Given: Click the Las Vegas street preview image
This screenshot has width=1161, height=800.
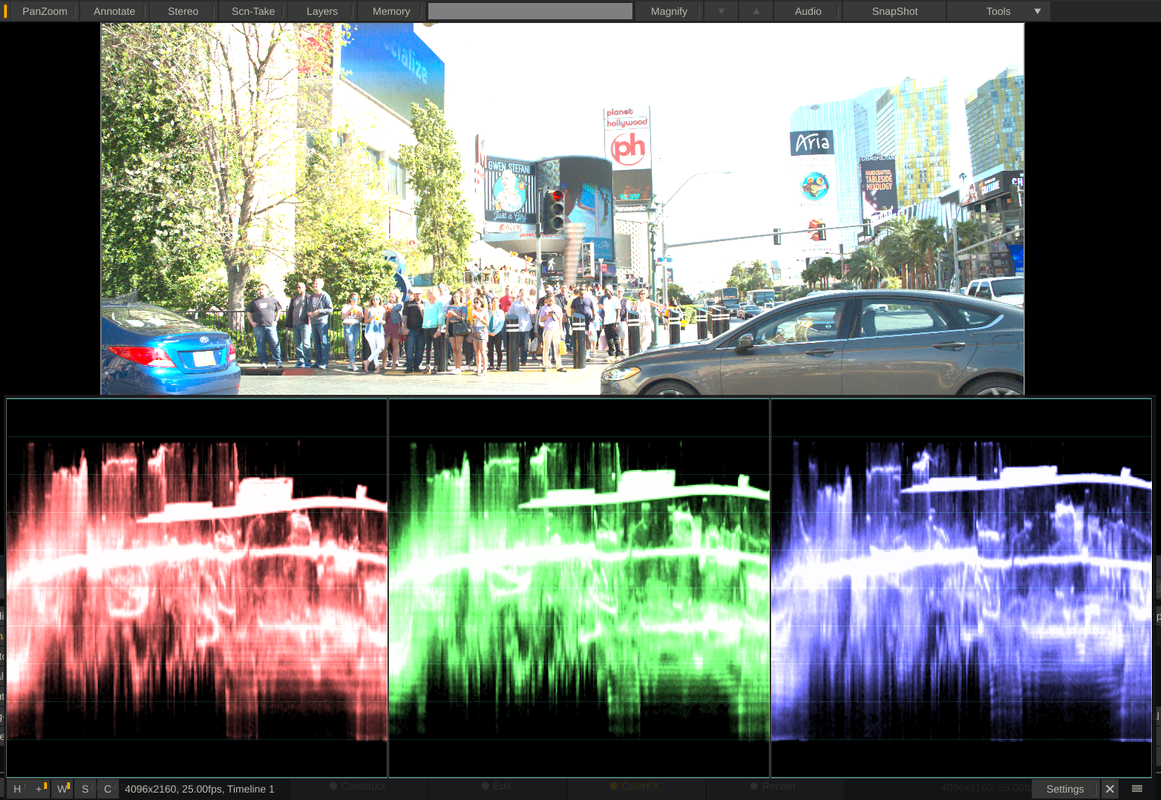Looking at the screenshot, I should tap(563, 209).
